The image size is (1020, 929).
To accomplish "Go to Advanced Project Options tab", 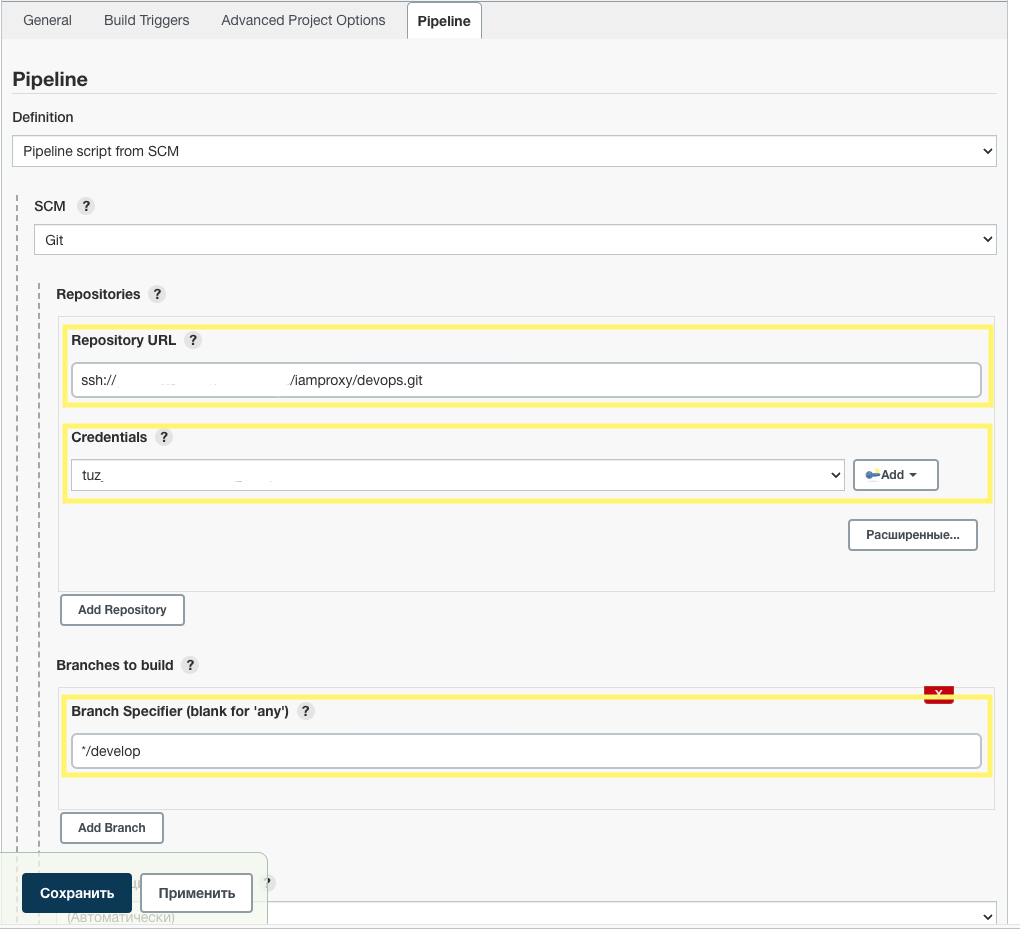I will (303, 20).
